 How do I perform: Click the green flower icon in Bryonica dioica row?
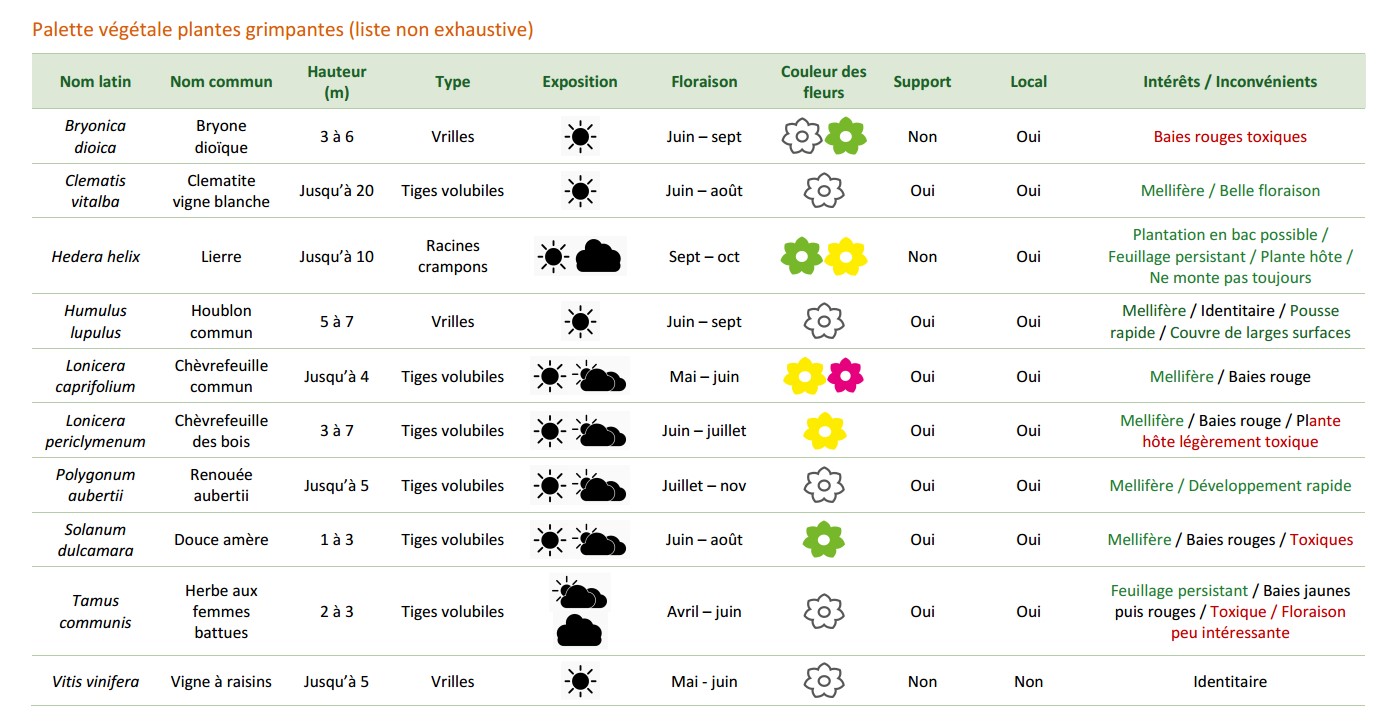pos(846,136)
